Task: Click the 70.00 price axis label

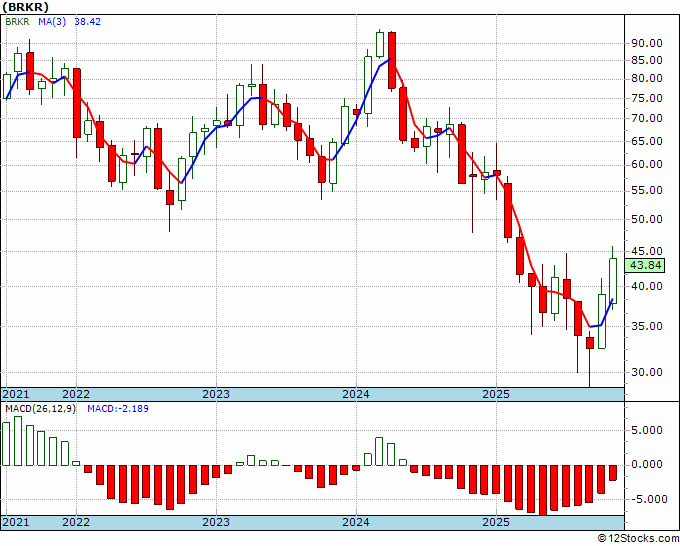Action: point(647,118)
